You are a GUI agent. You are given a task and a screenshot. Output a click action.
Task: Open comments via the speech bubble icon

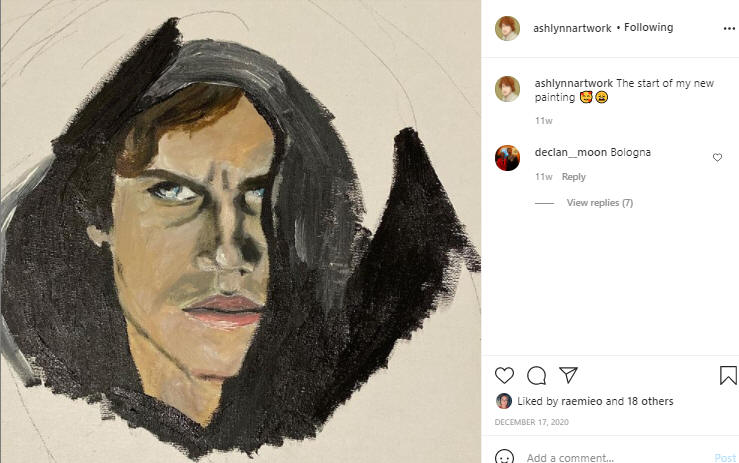536,376
